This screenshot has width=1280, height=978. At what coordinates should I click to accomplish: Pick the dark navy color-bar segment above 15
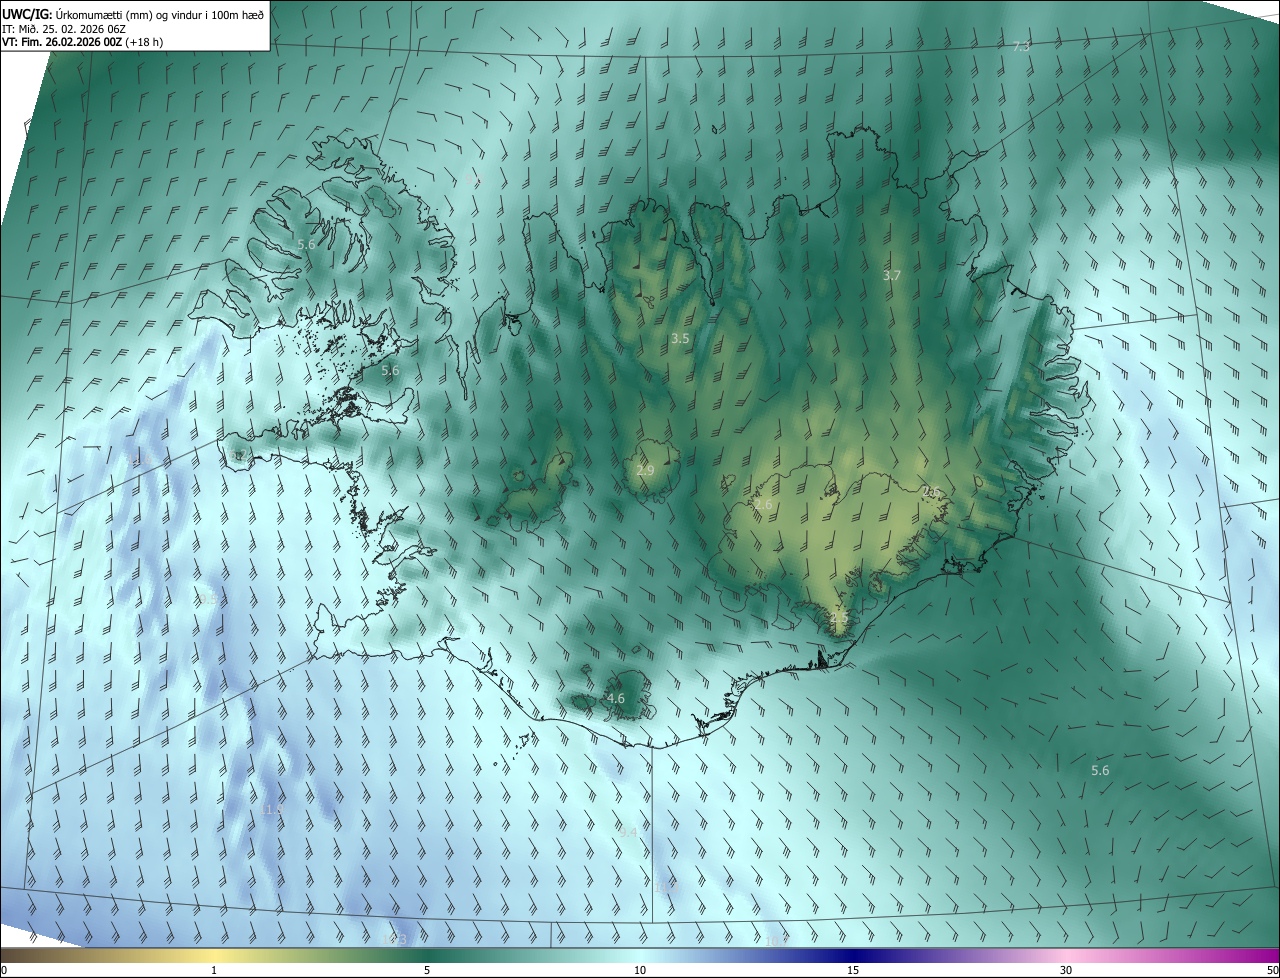(853, 955)
